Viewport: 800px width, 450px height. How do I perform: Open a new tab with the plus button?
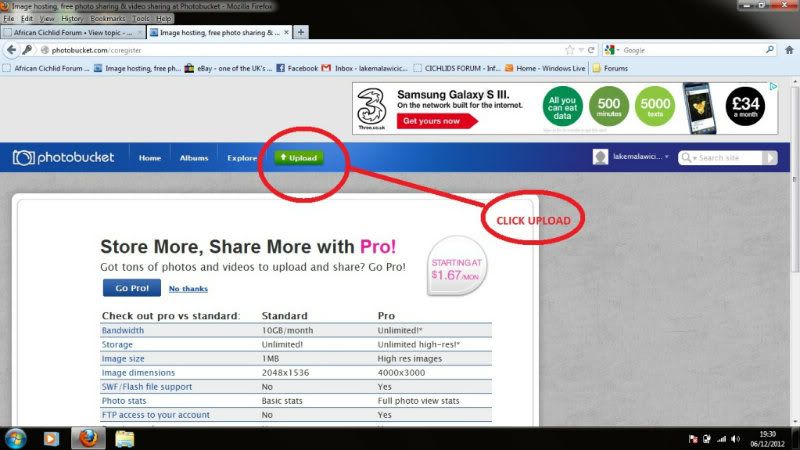coord(301,32)
